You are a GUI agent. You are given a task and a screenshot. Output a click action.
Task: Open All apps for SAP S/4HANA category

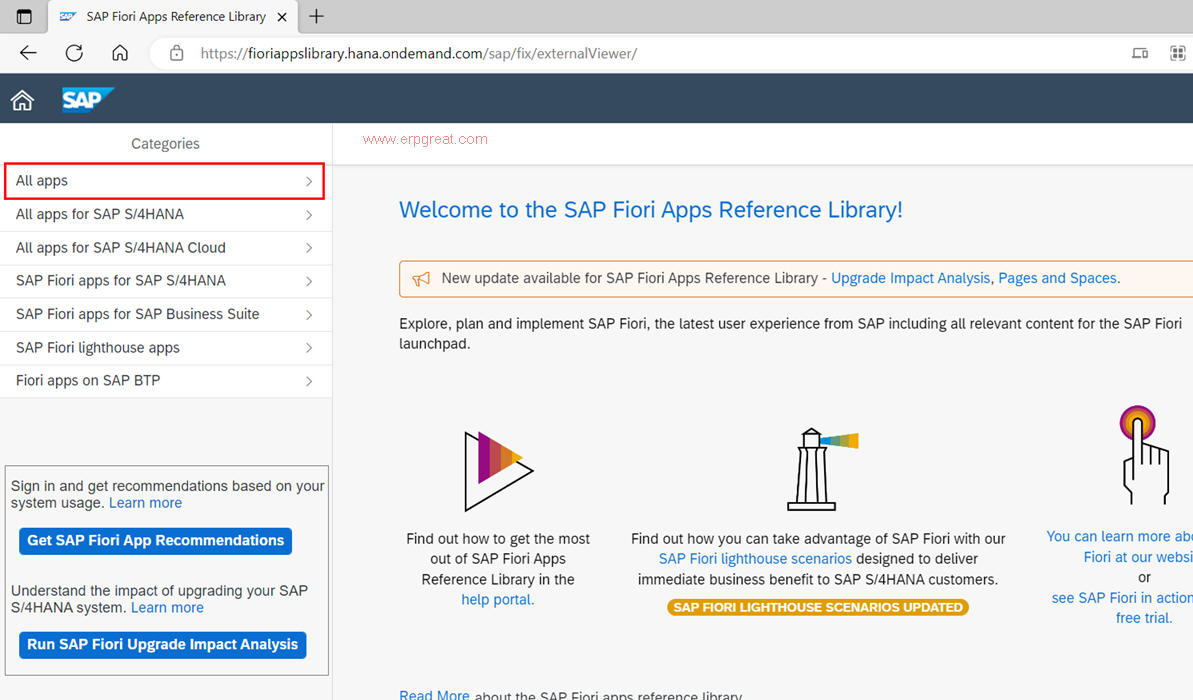point(166,215)
